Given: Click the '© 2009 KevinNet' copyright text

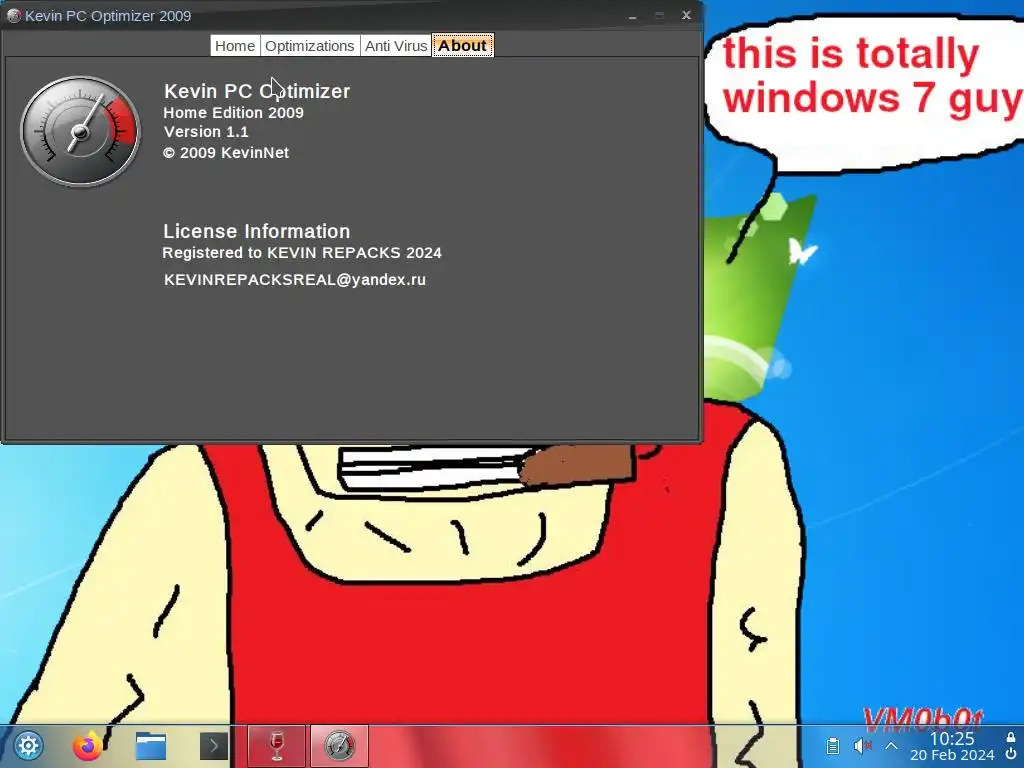Looking at the screenshot, I should pos(226,153).
